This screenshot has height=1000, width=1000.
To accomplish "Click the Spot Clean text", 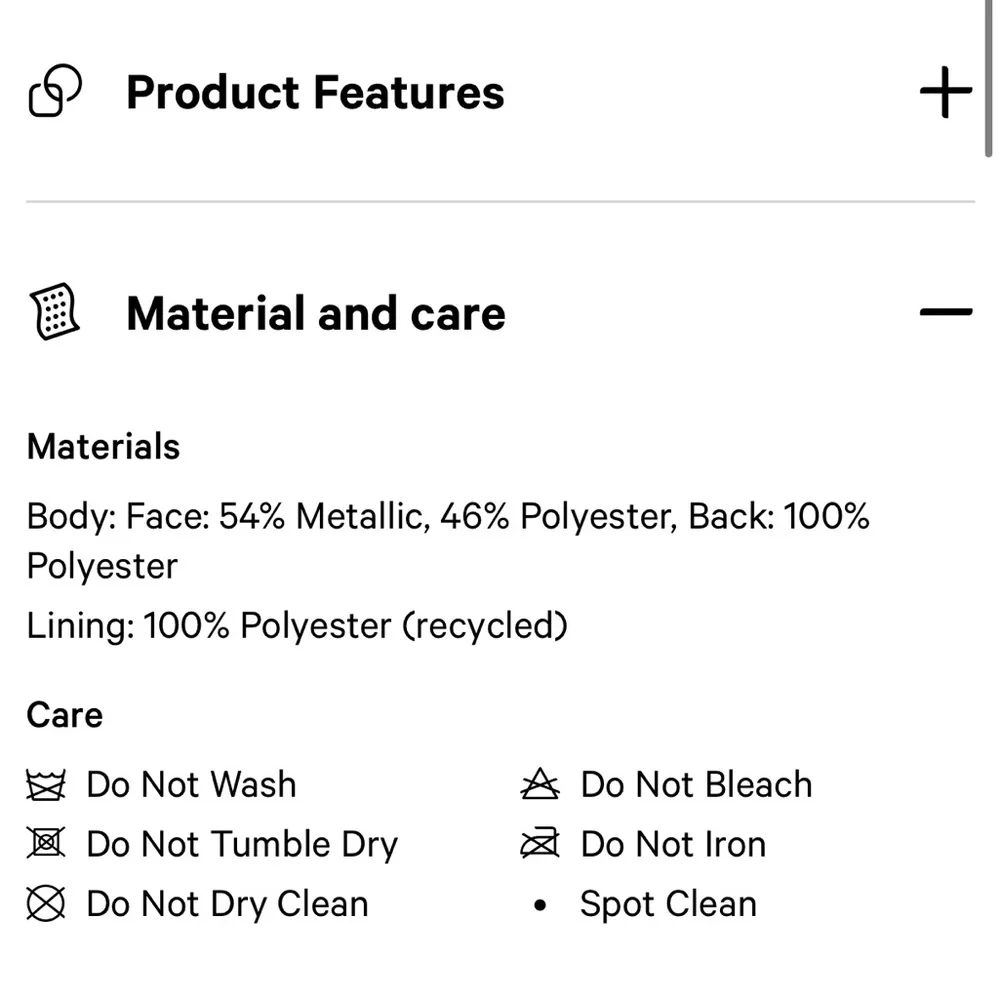I will pyautogui.click(x=668, y=904).
